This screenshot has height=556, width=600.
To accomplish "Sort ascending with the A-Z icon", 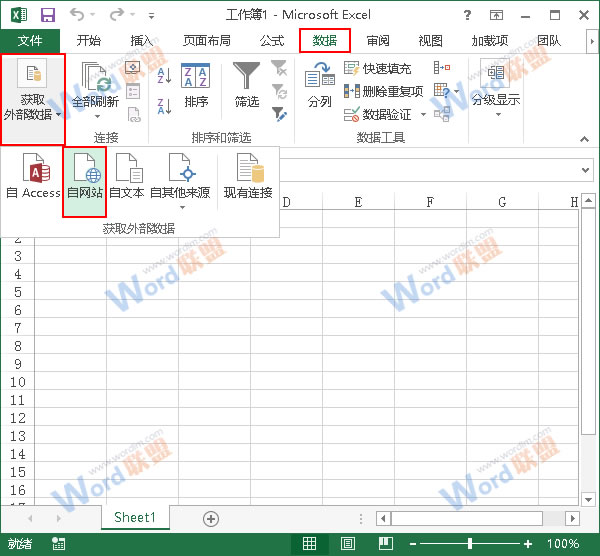I will point(163,73).
